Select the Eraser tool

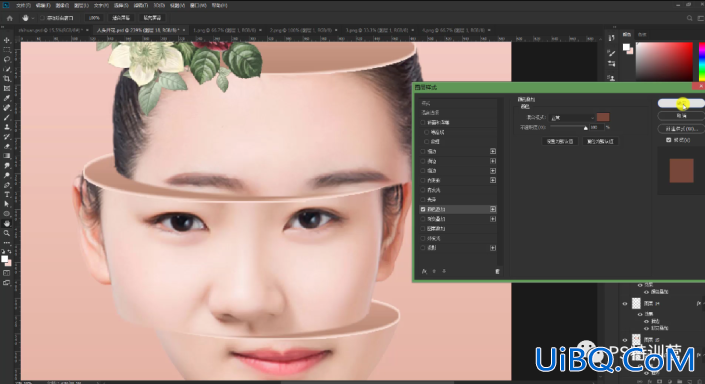(7, 147)
